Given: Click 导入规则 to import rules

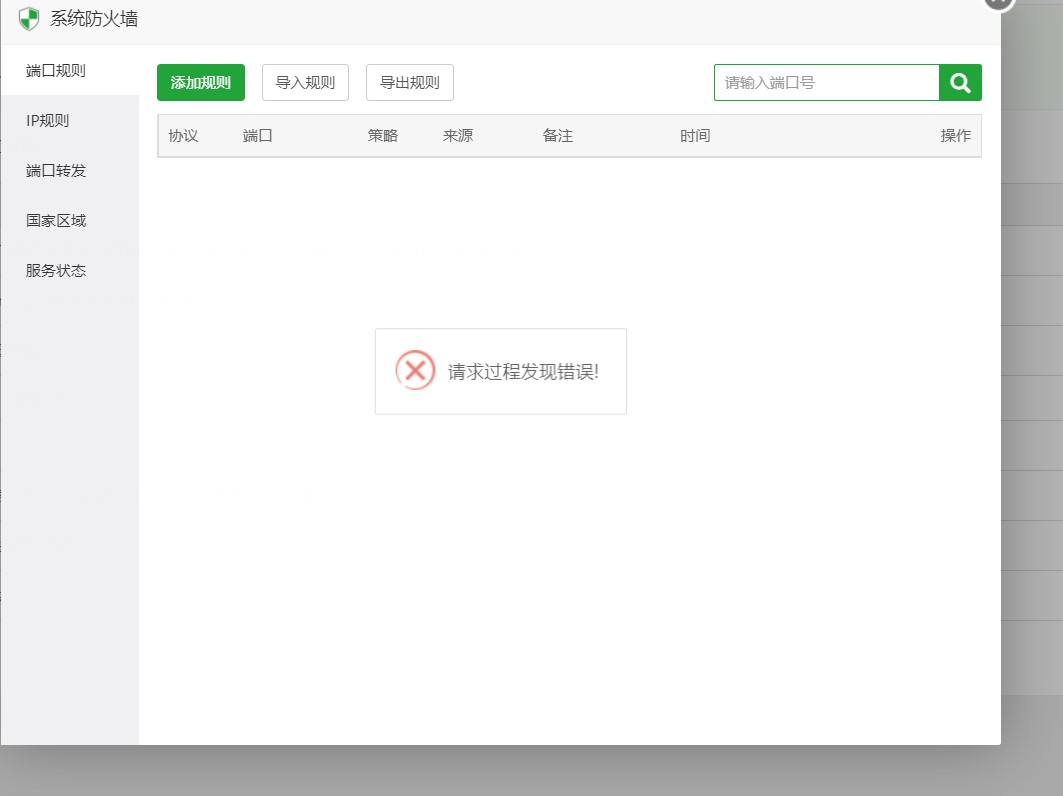Looking at the screenshot, I should (x=305, y=83).
